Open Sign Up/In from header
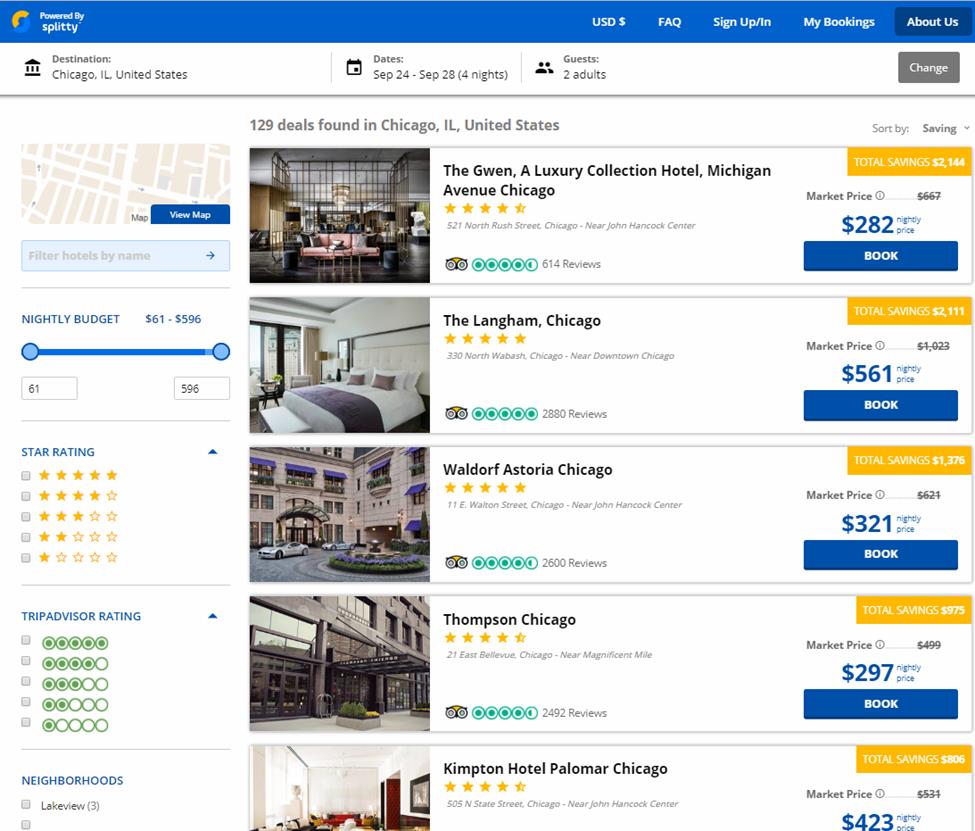Image resolution: width=975 pixels, height=831 pixels. tap(742, 22)
